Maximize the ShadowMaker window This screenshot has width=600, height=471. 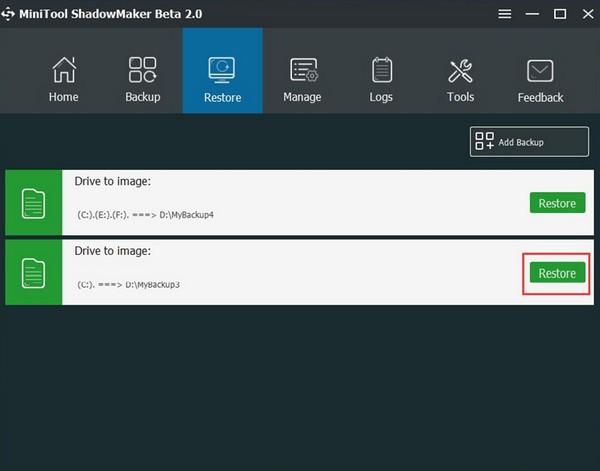tap(560, 14)
